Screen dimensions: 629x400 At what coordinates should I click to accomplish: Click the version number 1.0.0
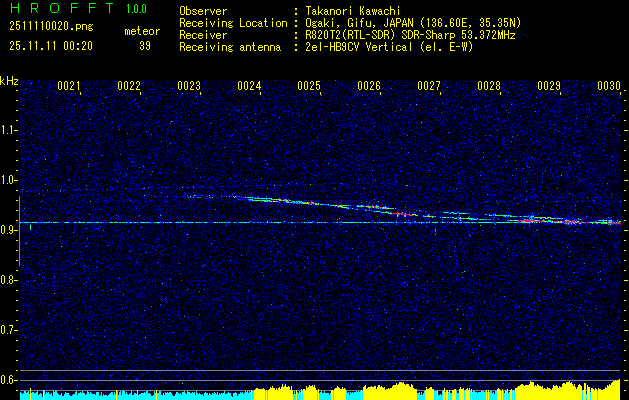(139, 10)
